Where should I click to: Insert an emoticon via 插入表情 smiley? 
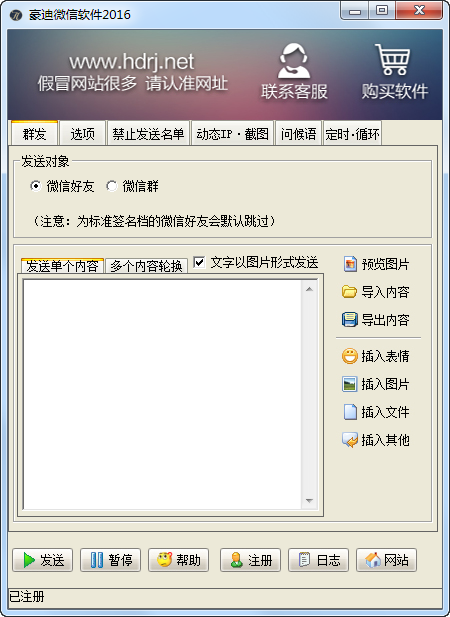pos(349,356)
